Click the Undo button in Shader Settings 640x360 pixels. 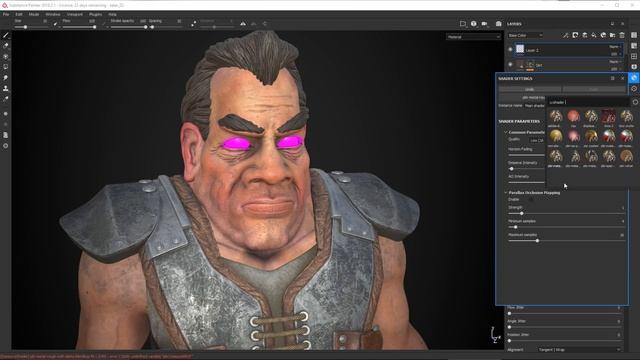(x=530, y=89)
